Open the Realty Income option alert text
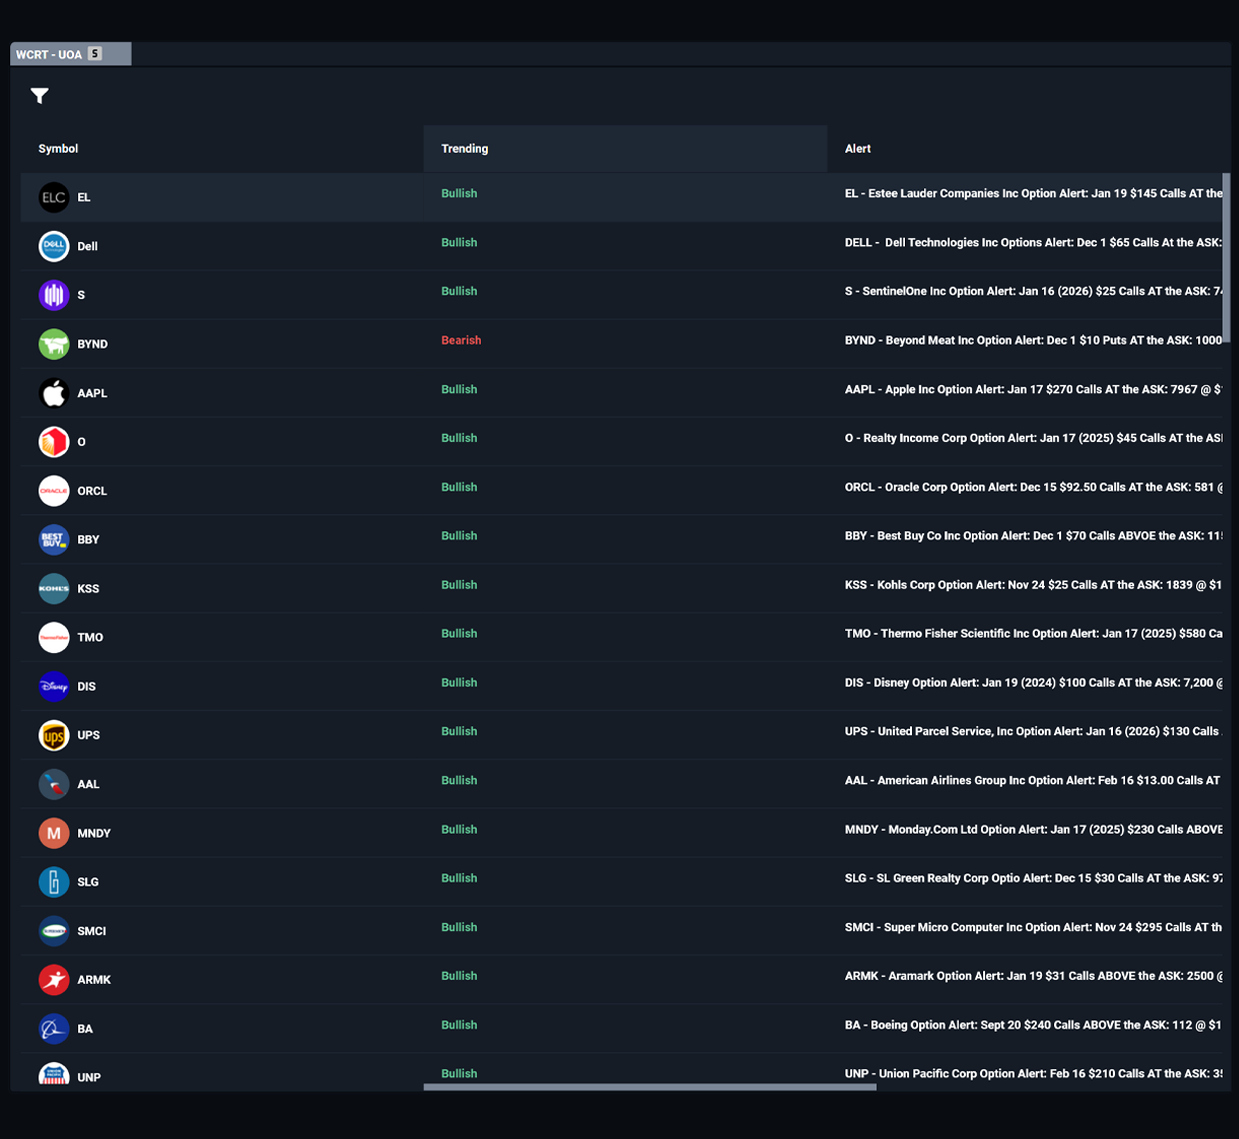 click(1033, 439)
